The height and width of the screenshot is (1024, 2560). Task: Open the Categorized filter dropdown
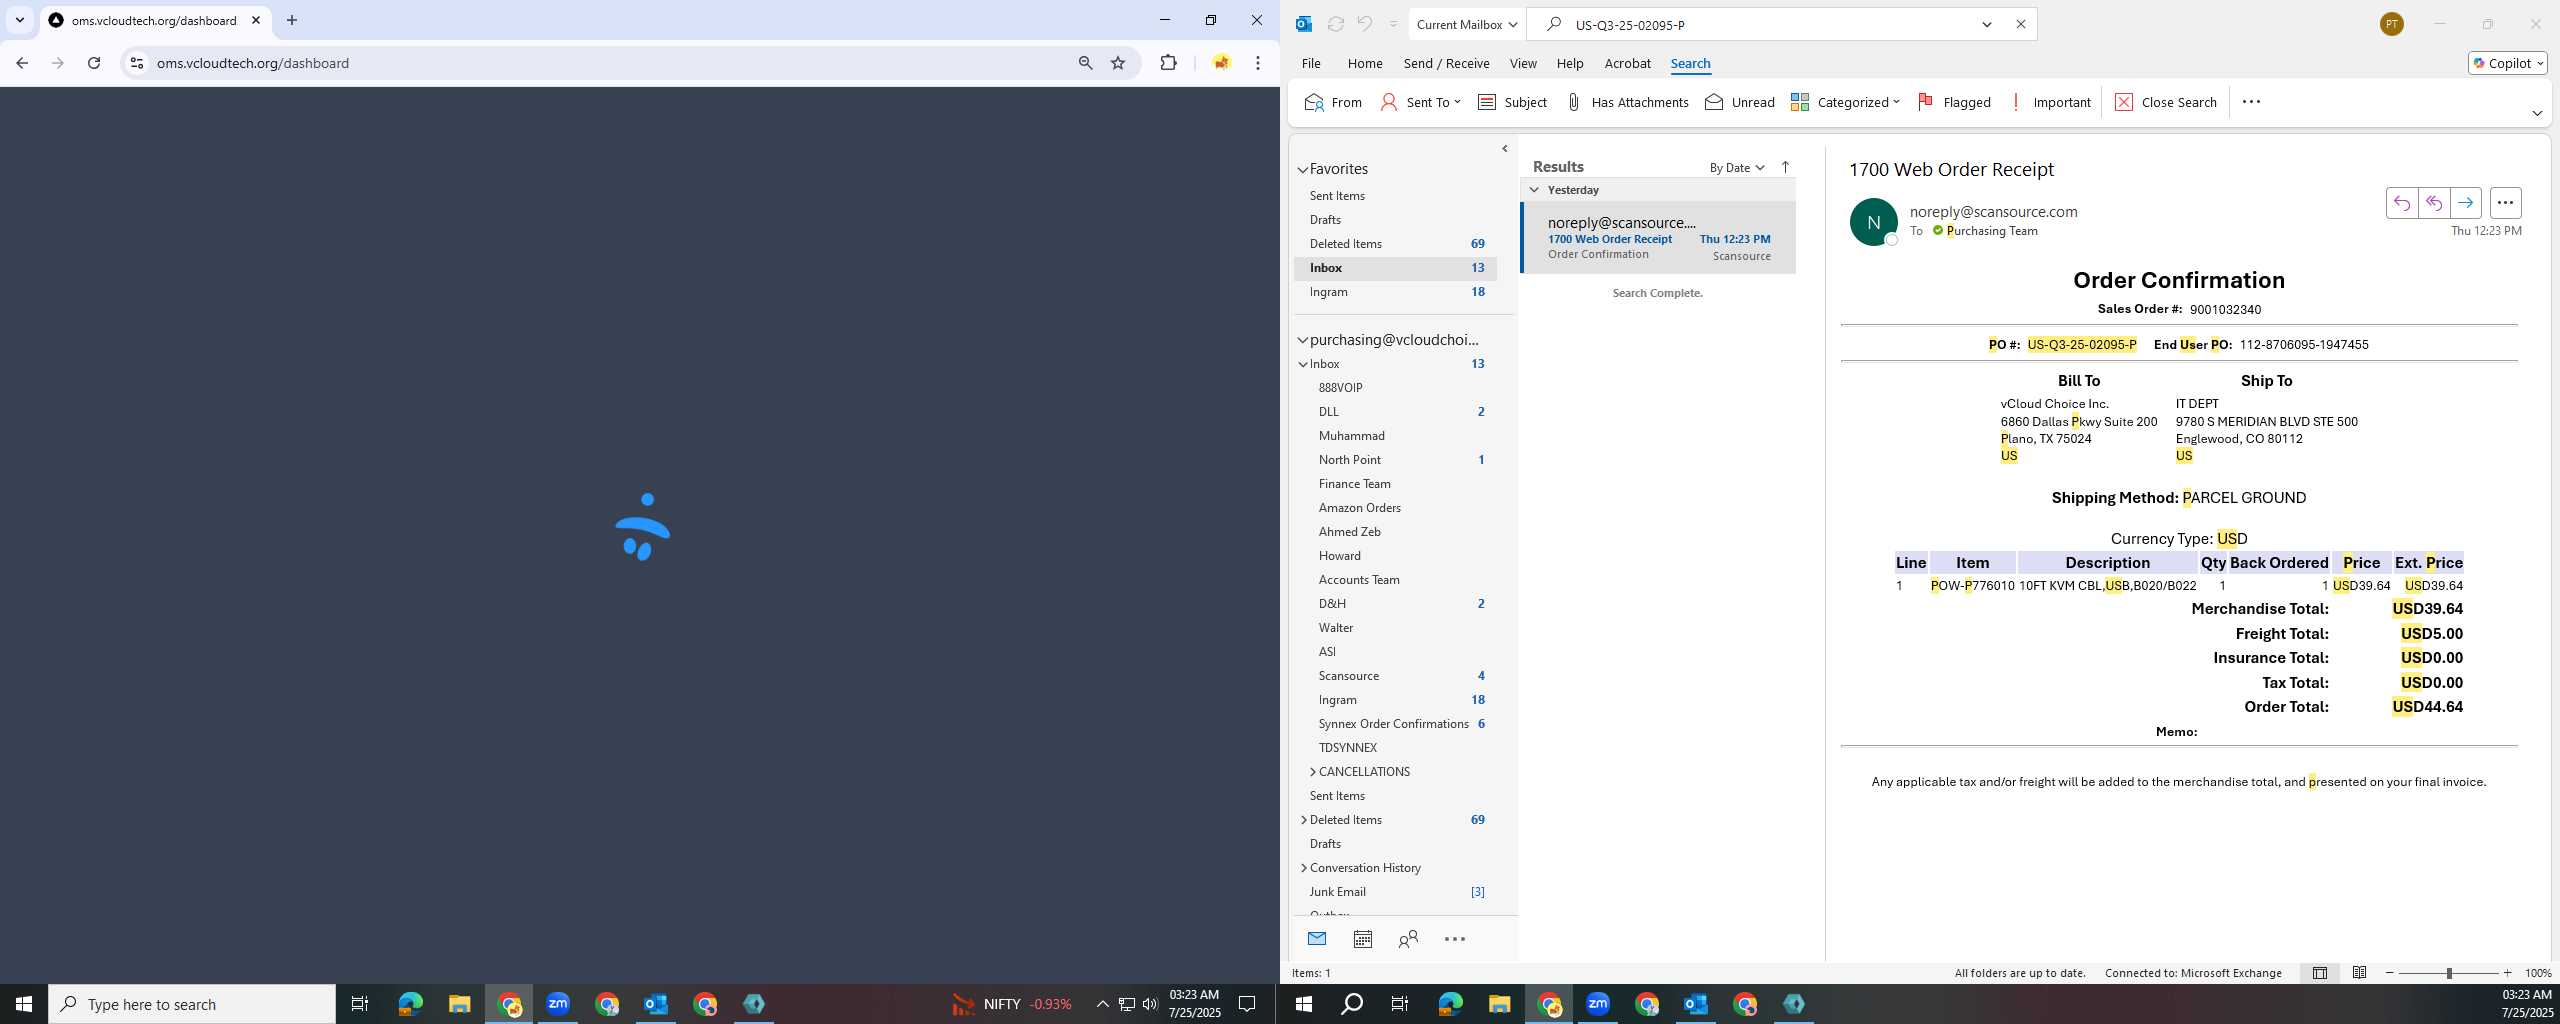pyautogui.click(x=1845, y=102)
